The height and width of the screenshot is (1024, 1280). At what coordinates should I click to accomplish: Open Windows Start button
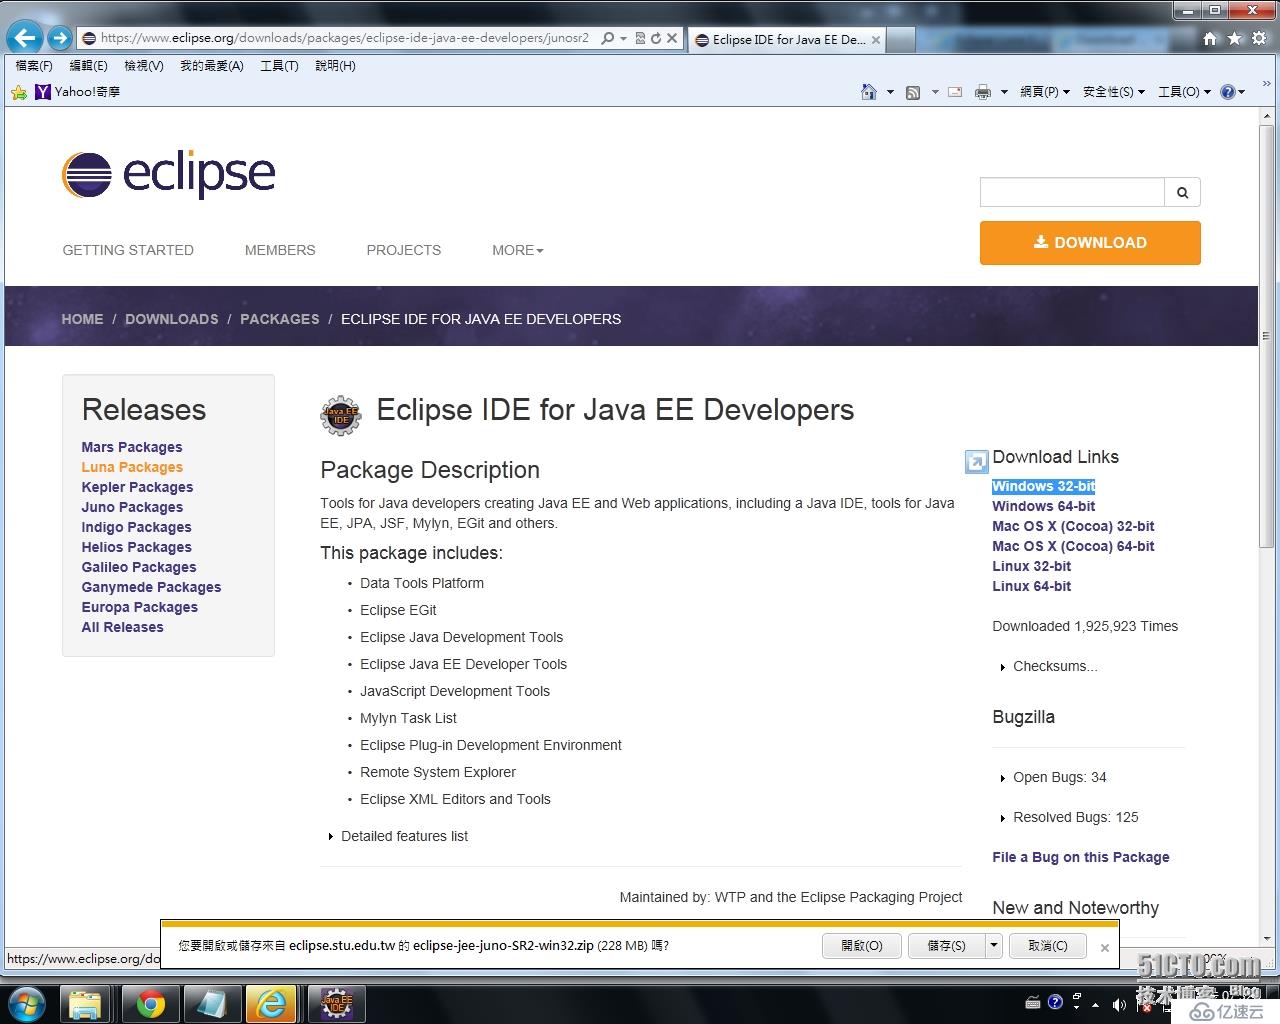click(x=27, y=1003)
